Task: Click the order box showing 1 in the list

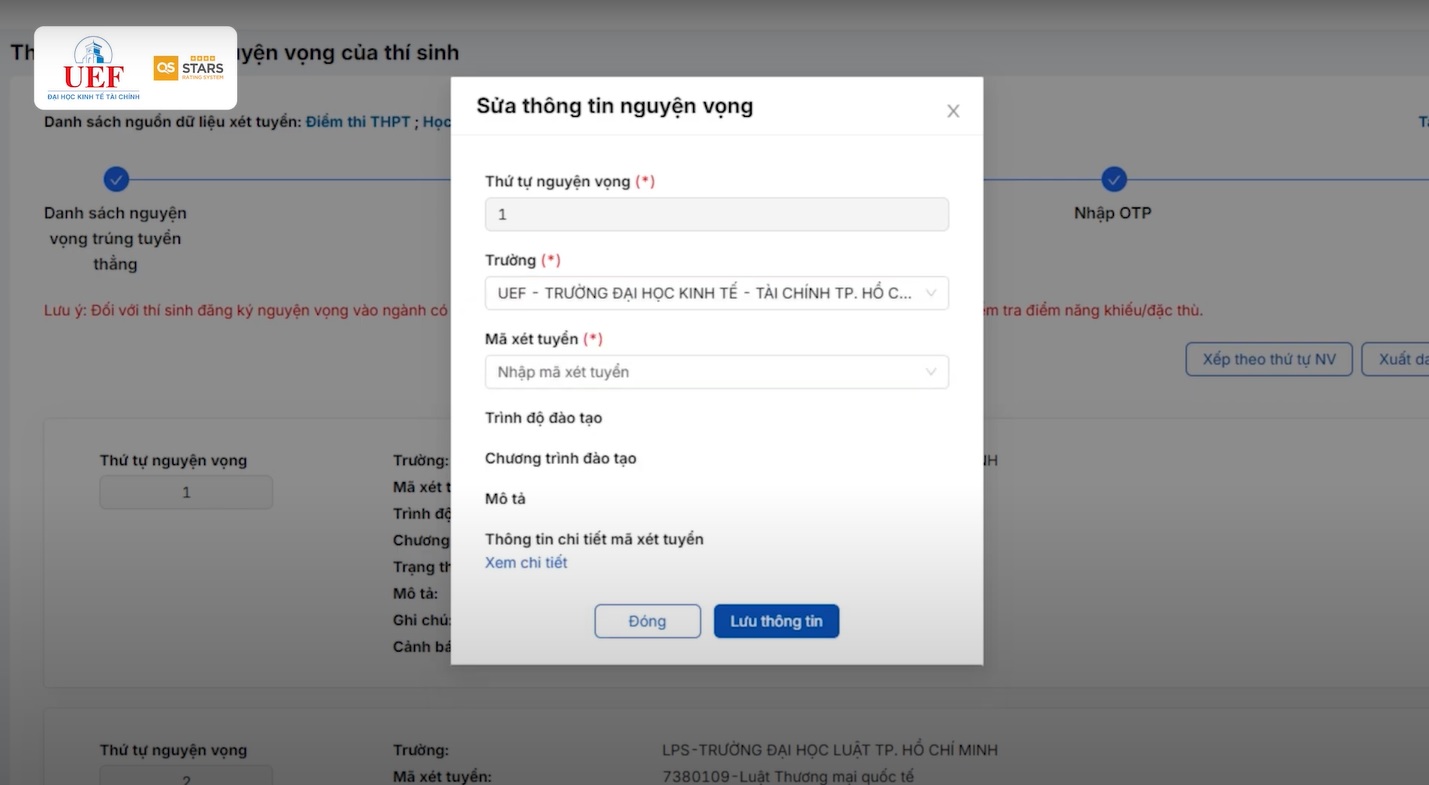Action: tap(186, 492)
